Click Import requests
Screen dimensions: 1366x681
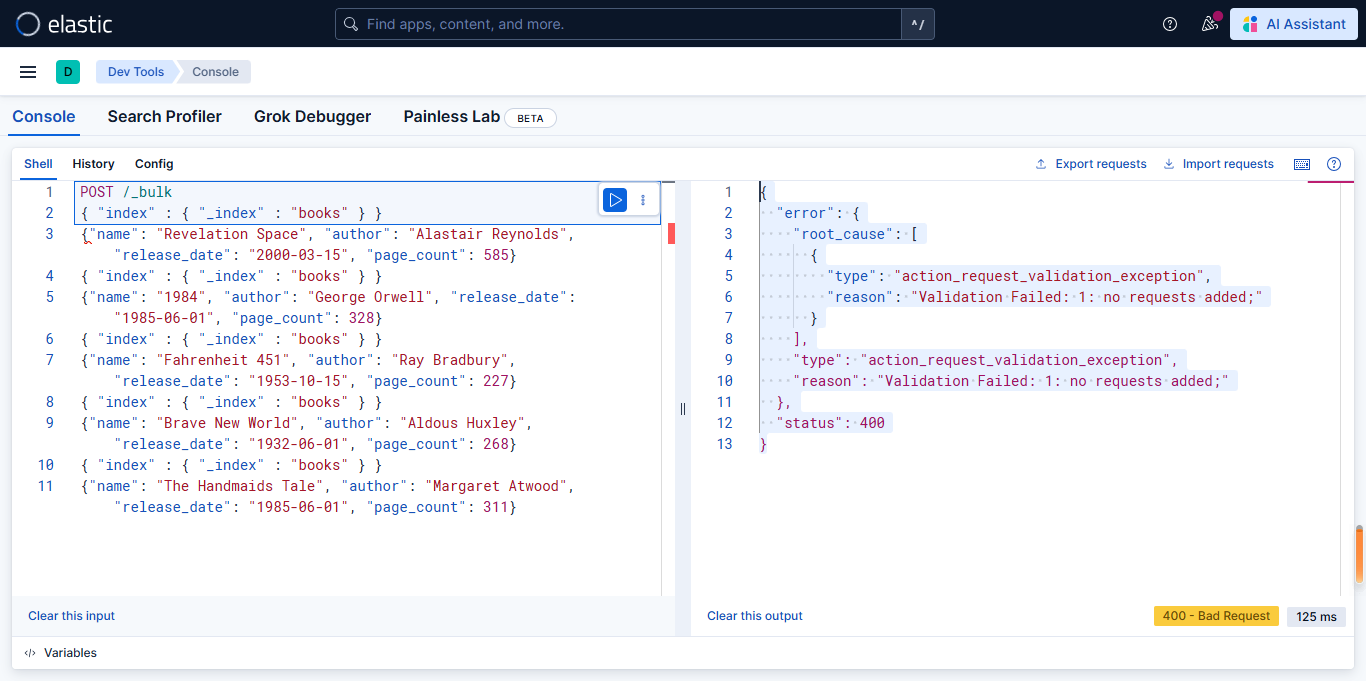pyautogui.click(x=1218, y=164)
